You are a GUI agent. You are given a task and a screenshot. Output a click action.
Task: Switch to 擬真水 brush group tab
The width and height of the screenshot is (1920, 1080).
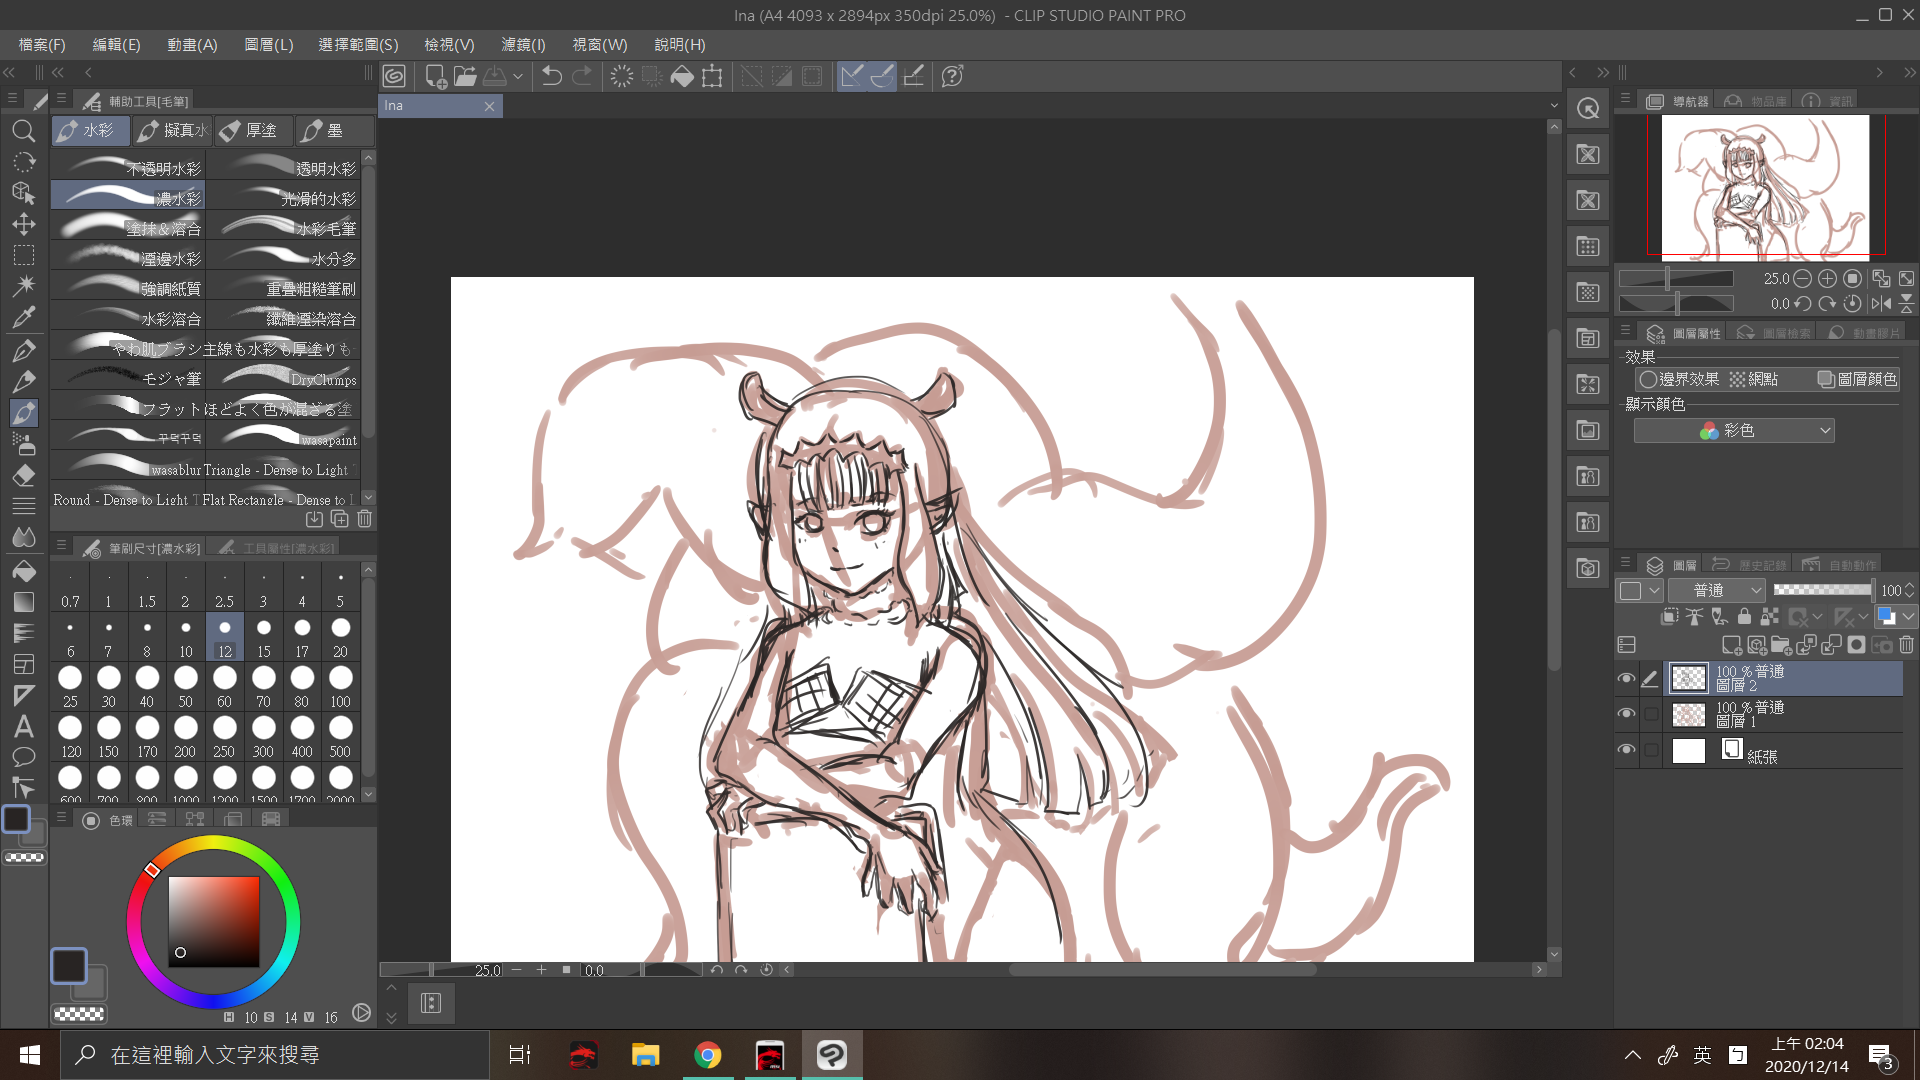tap(172, 131)
